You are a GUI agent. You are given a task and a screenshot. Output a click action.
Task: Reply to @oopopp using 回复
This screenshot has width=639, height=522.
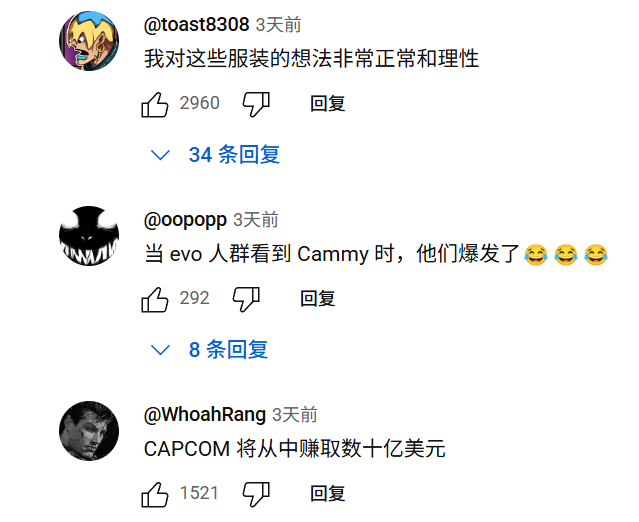click(318, 299)
